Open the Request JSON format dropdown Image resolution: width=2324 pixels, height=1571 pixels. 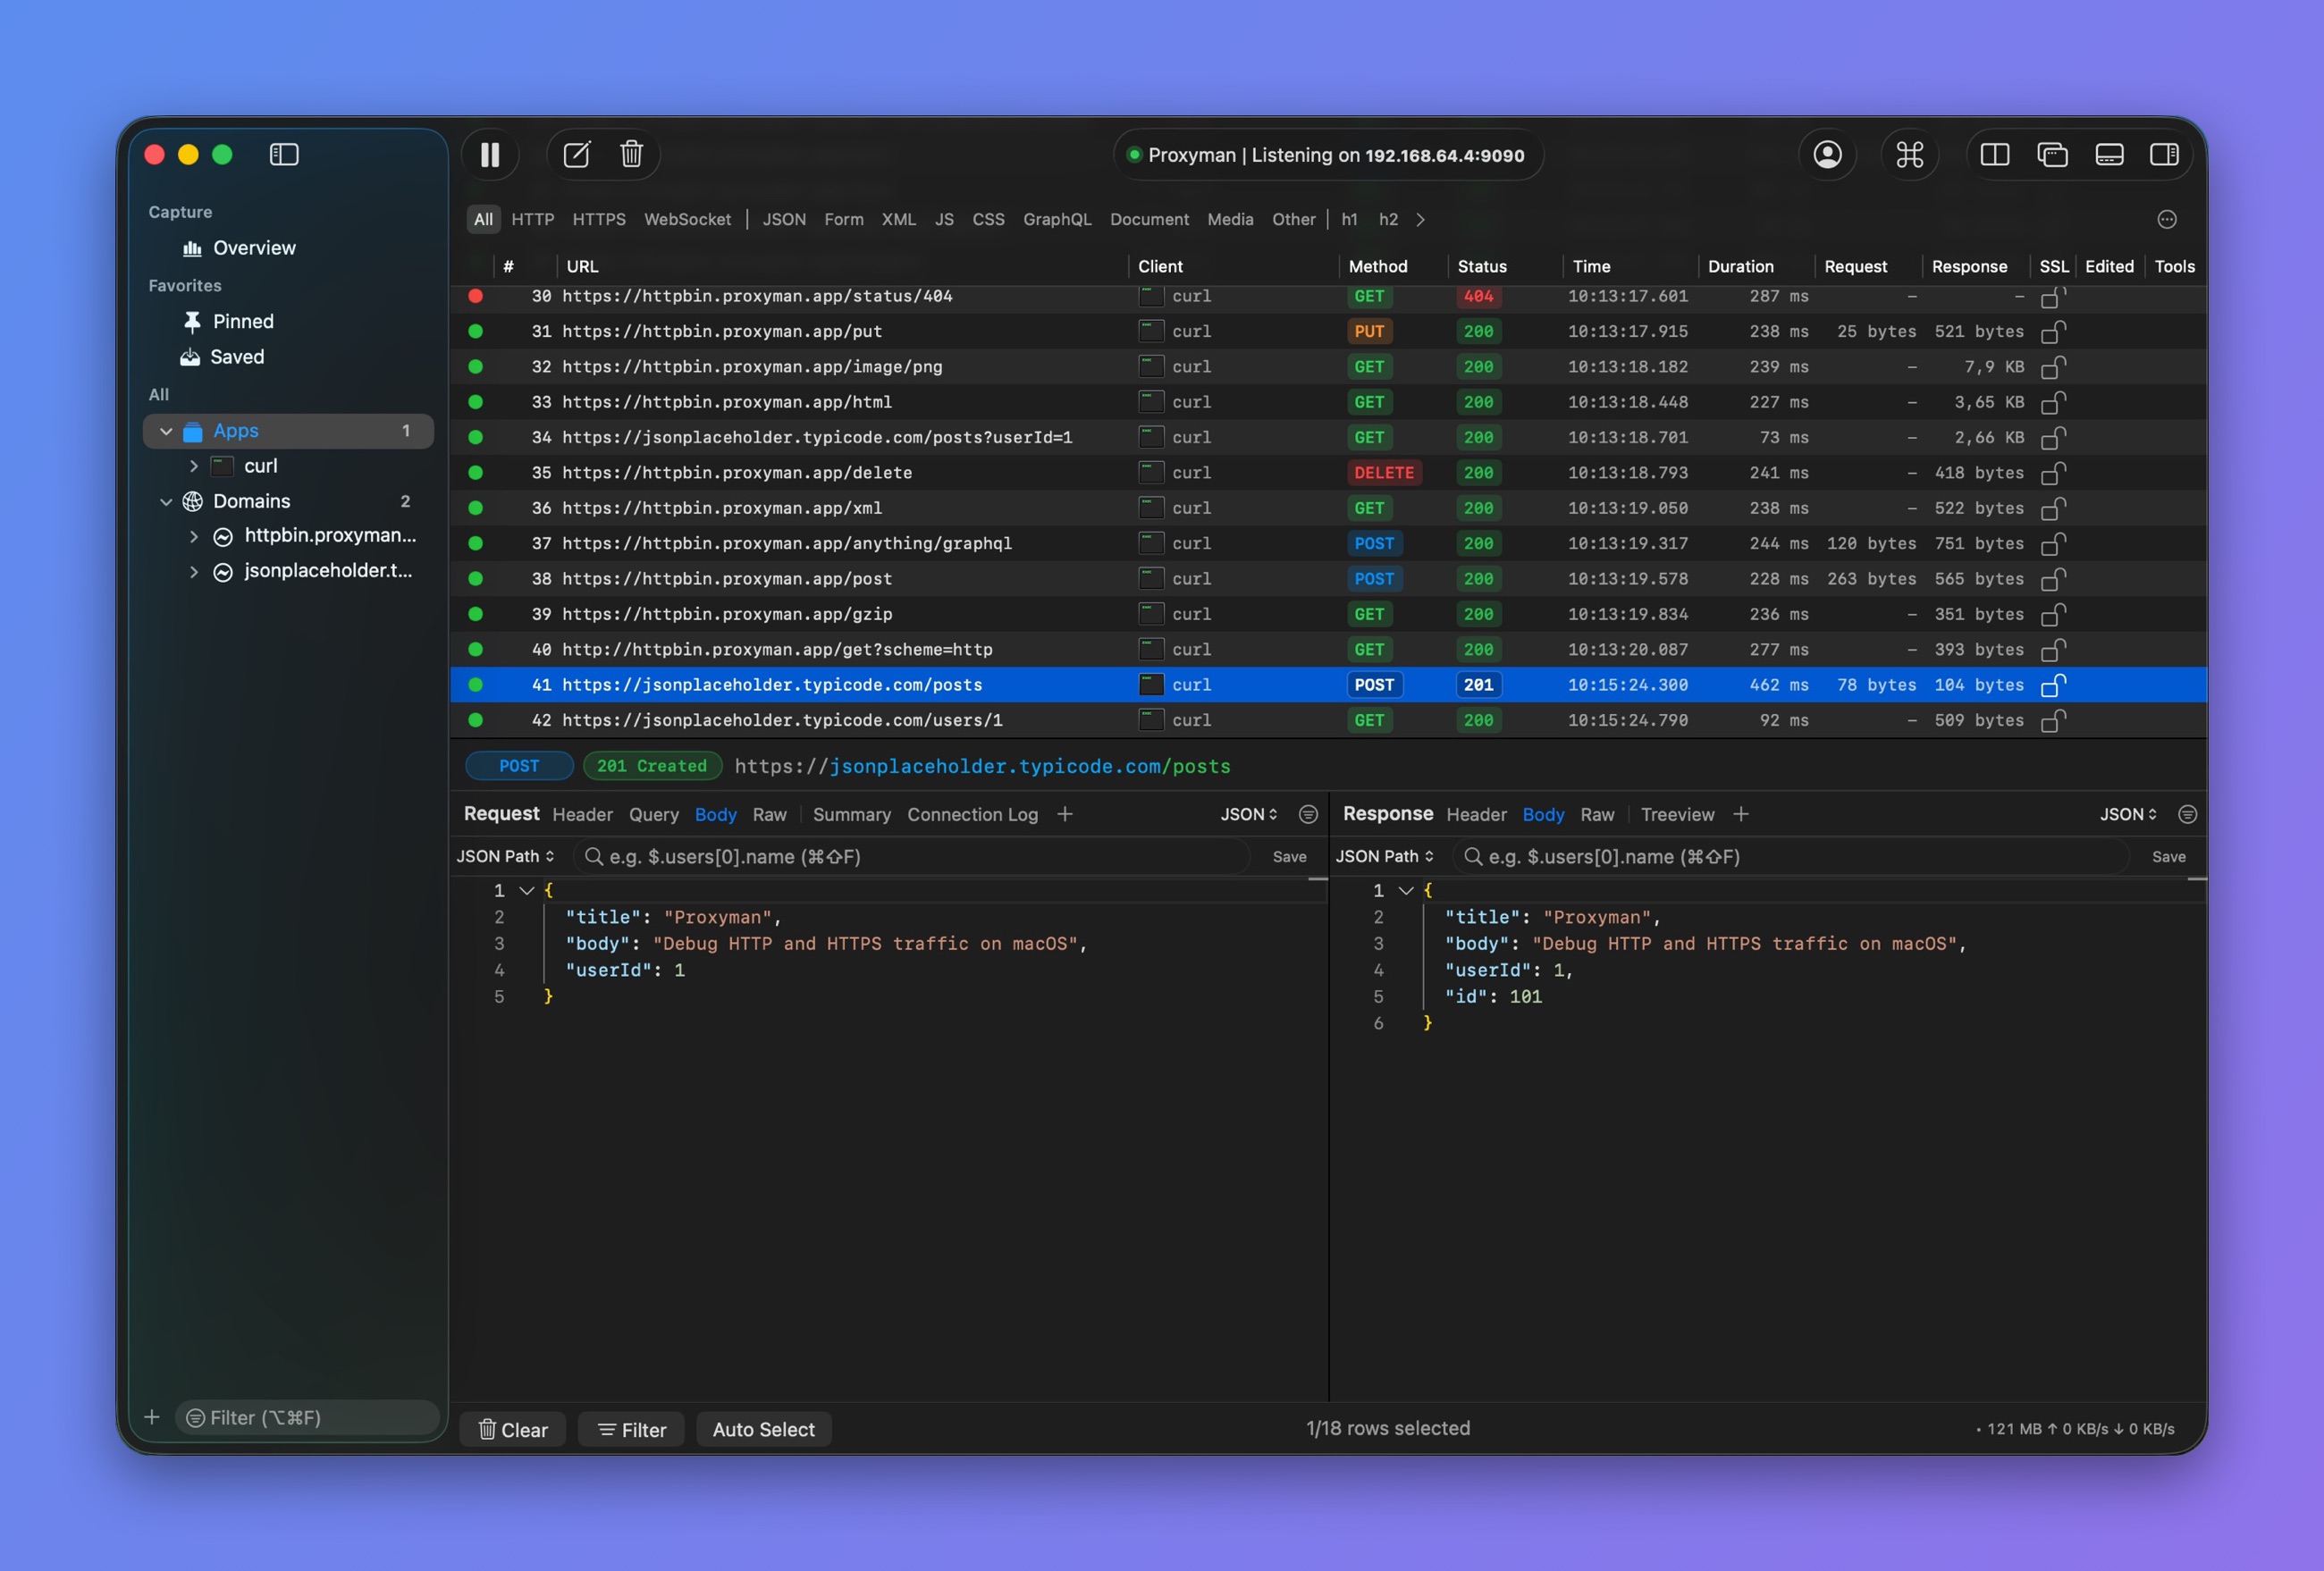coord(1248,815)
